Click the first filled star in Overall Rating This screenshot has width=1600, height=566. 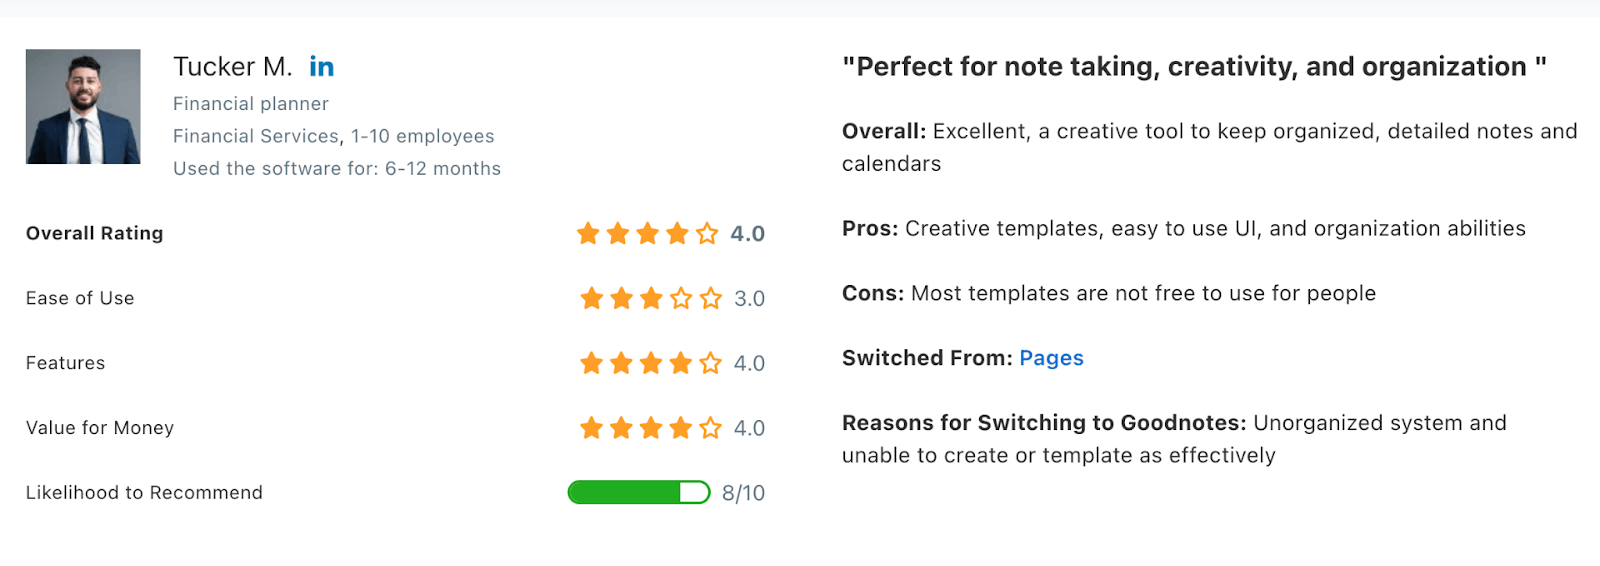click(588, 234)
